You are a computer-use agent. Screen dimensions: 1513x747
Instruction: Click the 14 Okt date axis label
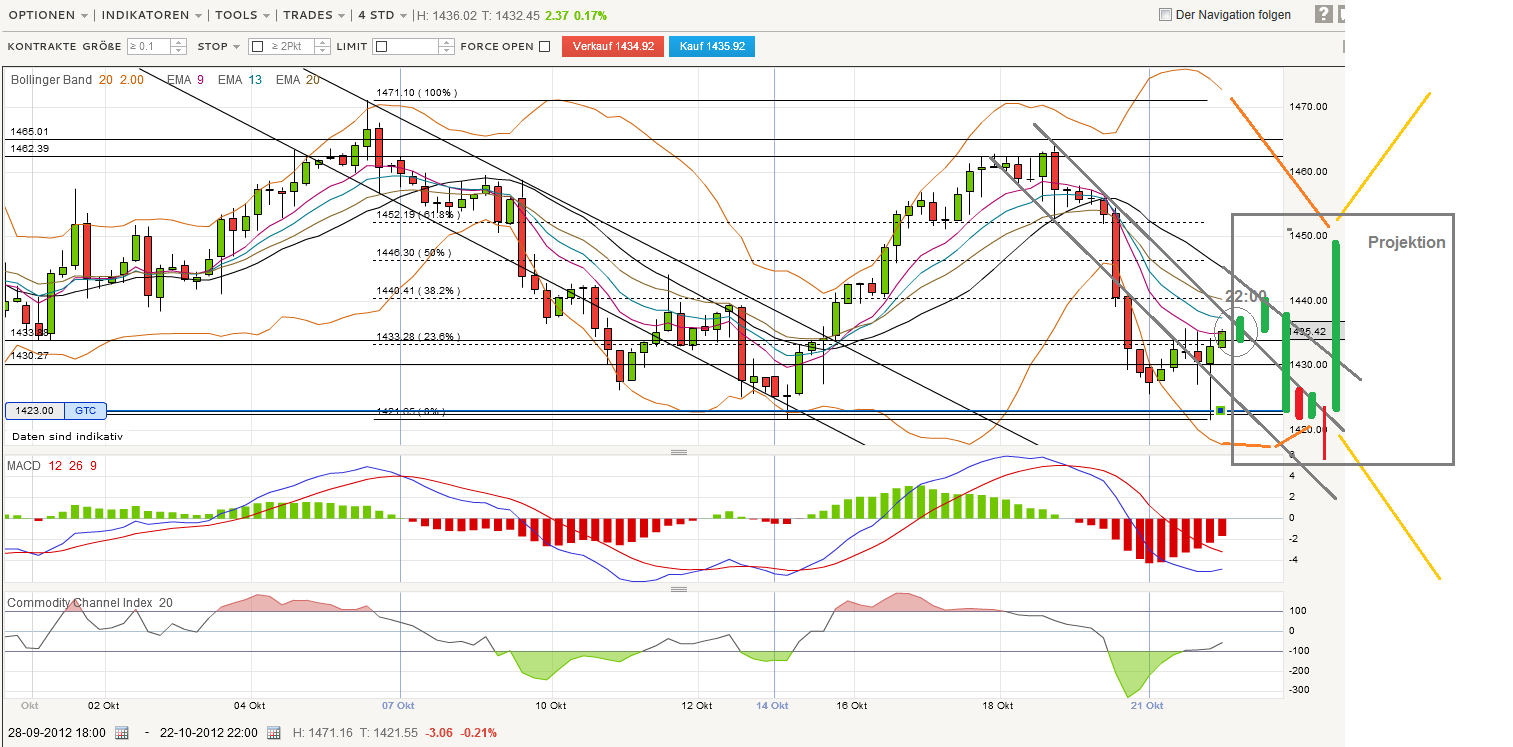(774, 705)
